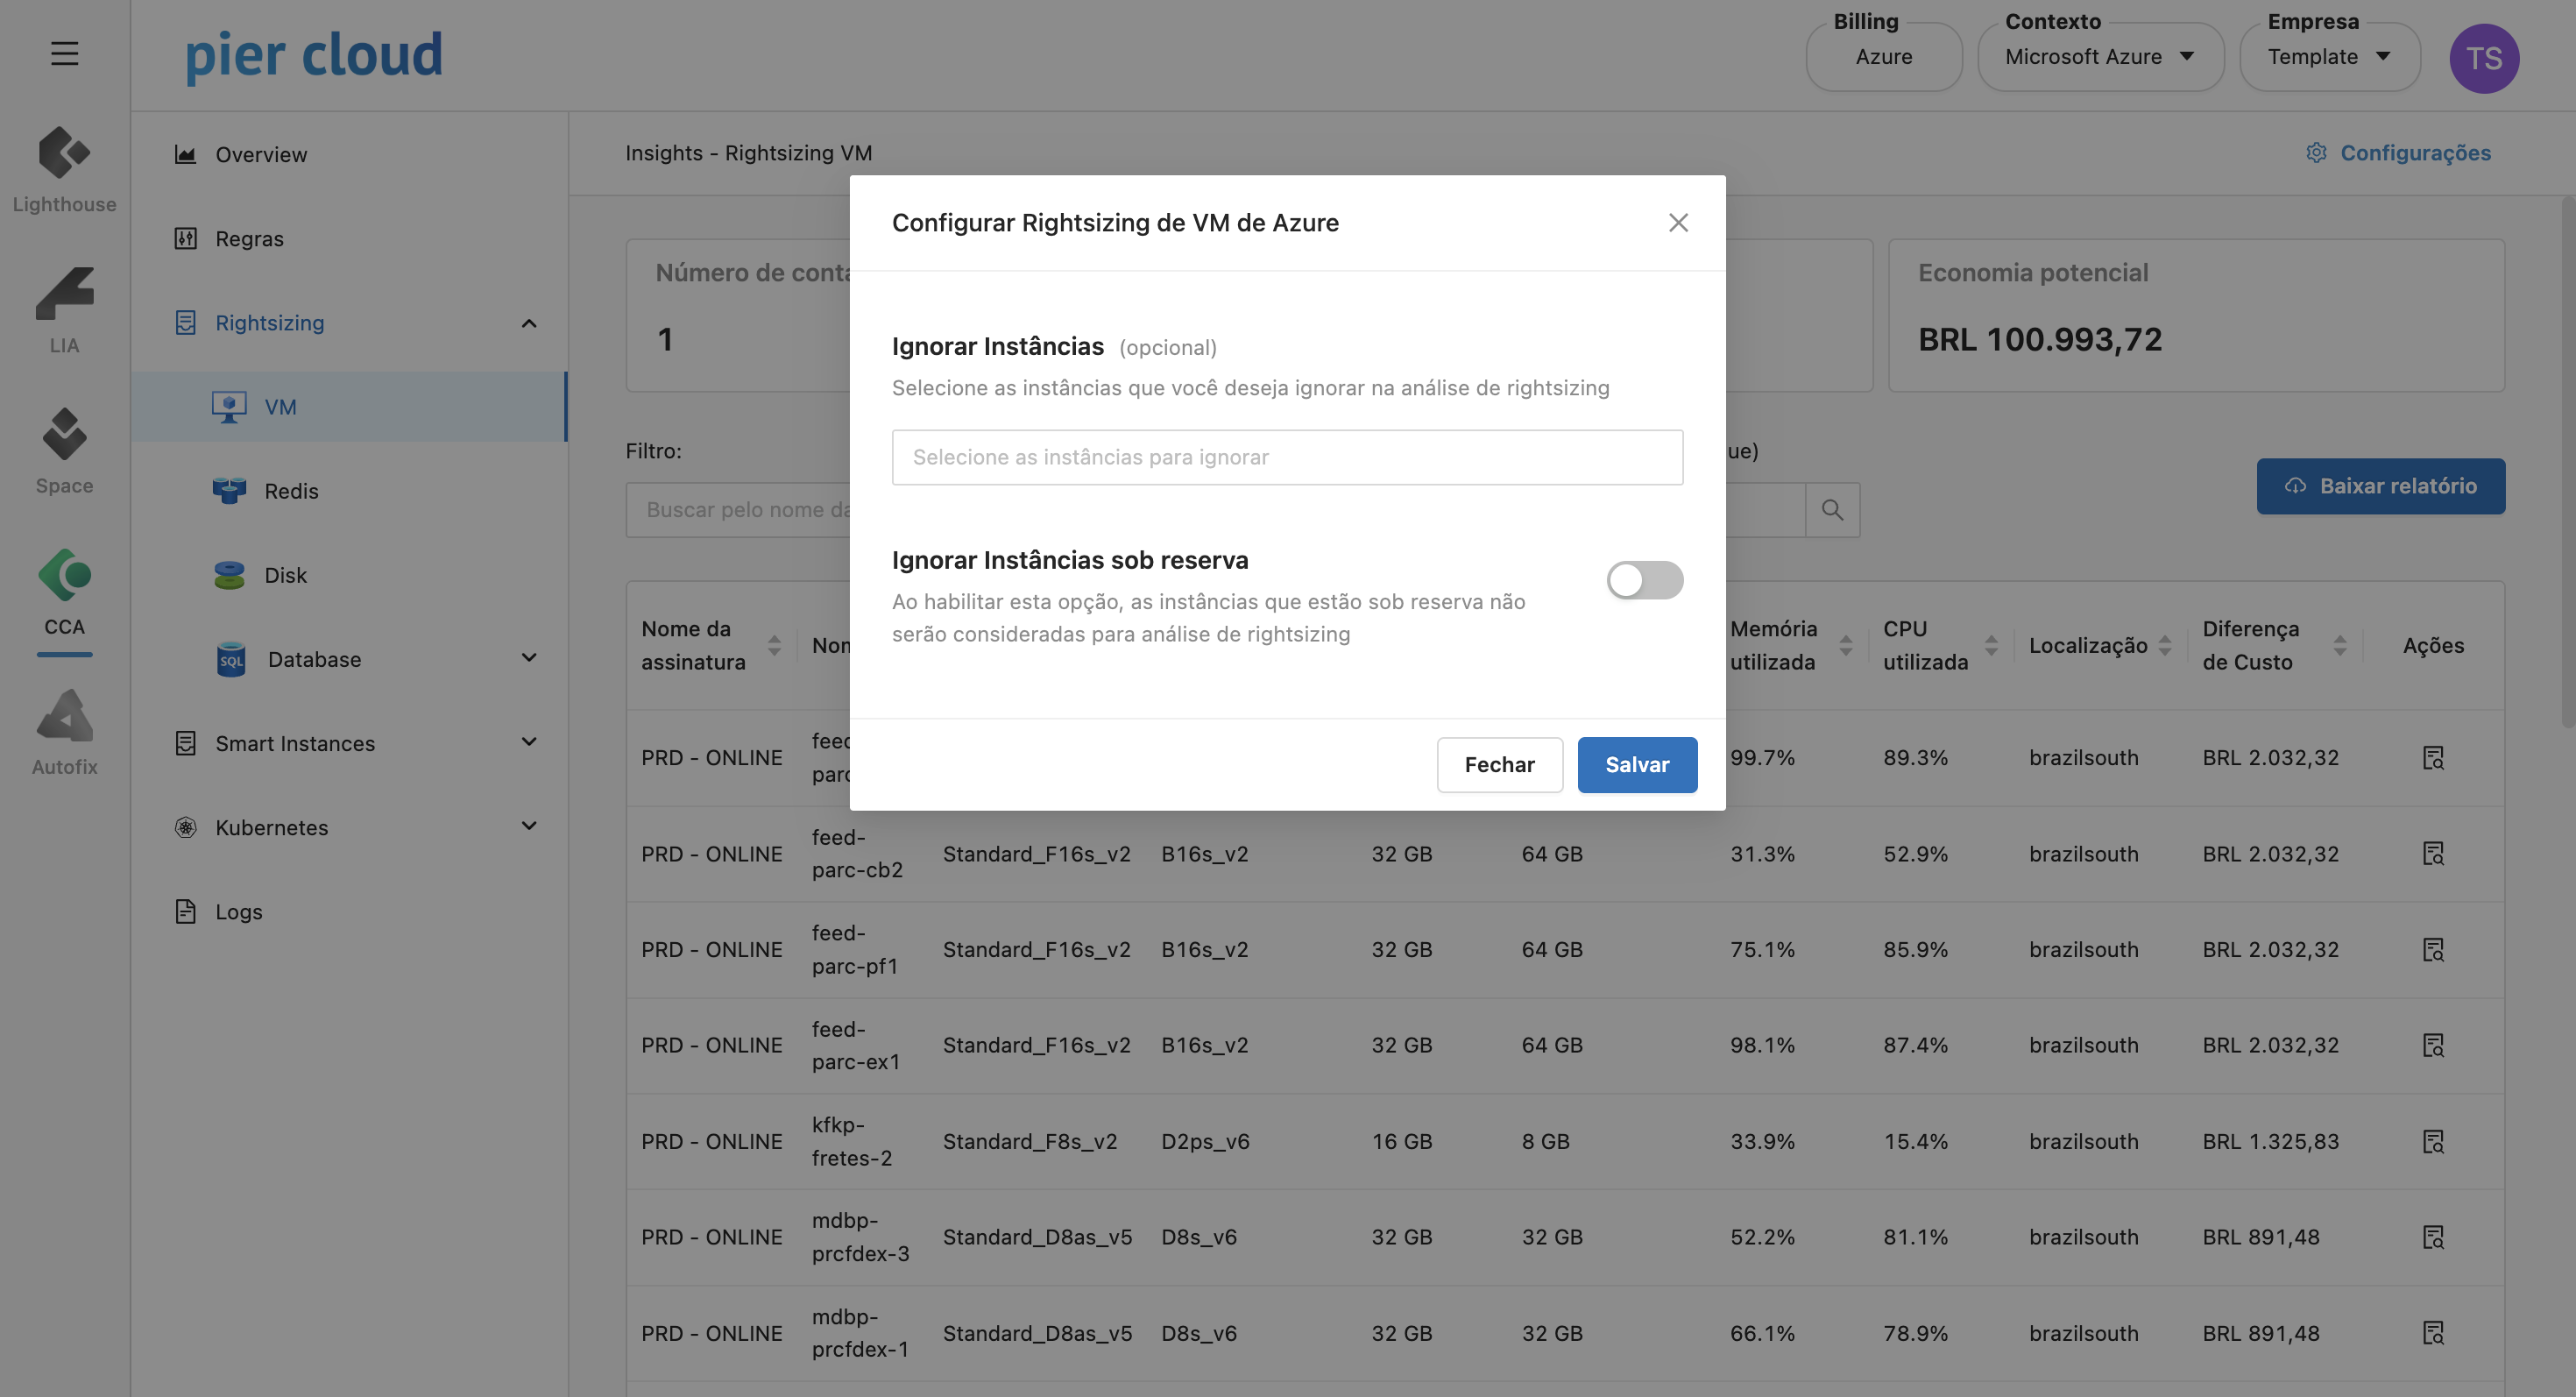Click the Fechar button

[1499, 765]
